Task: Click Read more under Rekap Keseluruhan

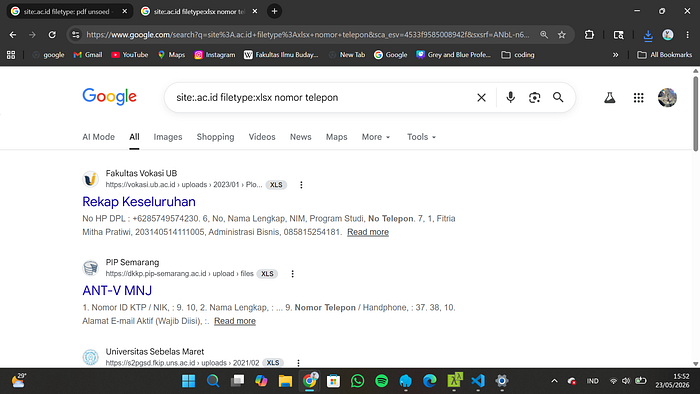Action: (x=368, y=232)
